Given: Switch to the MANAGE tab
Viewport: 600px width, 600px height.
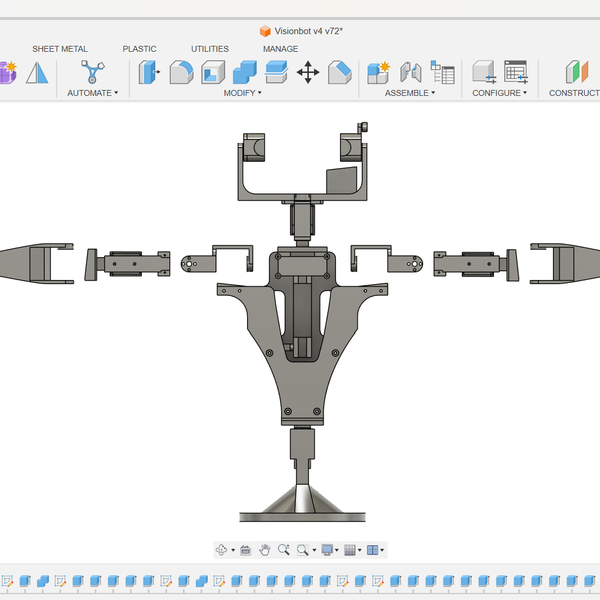Looking at the screenshot, I should click(x=280, y=49).
